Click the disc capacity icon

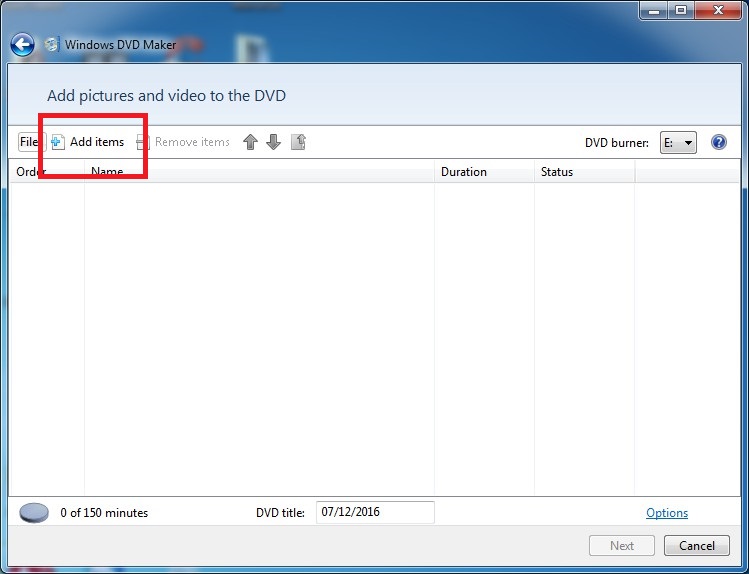[34, 513]
